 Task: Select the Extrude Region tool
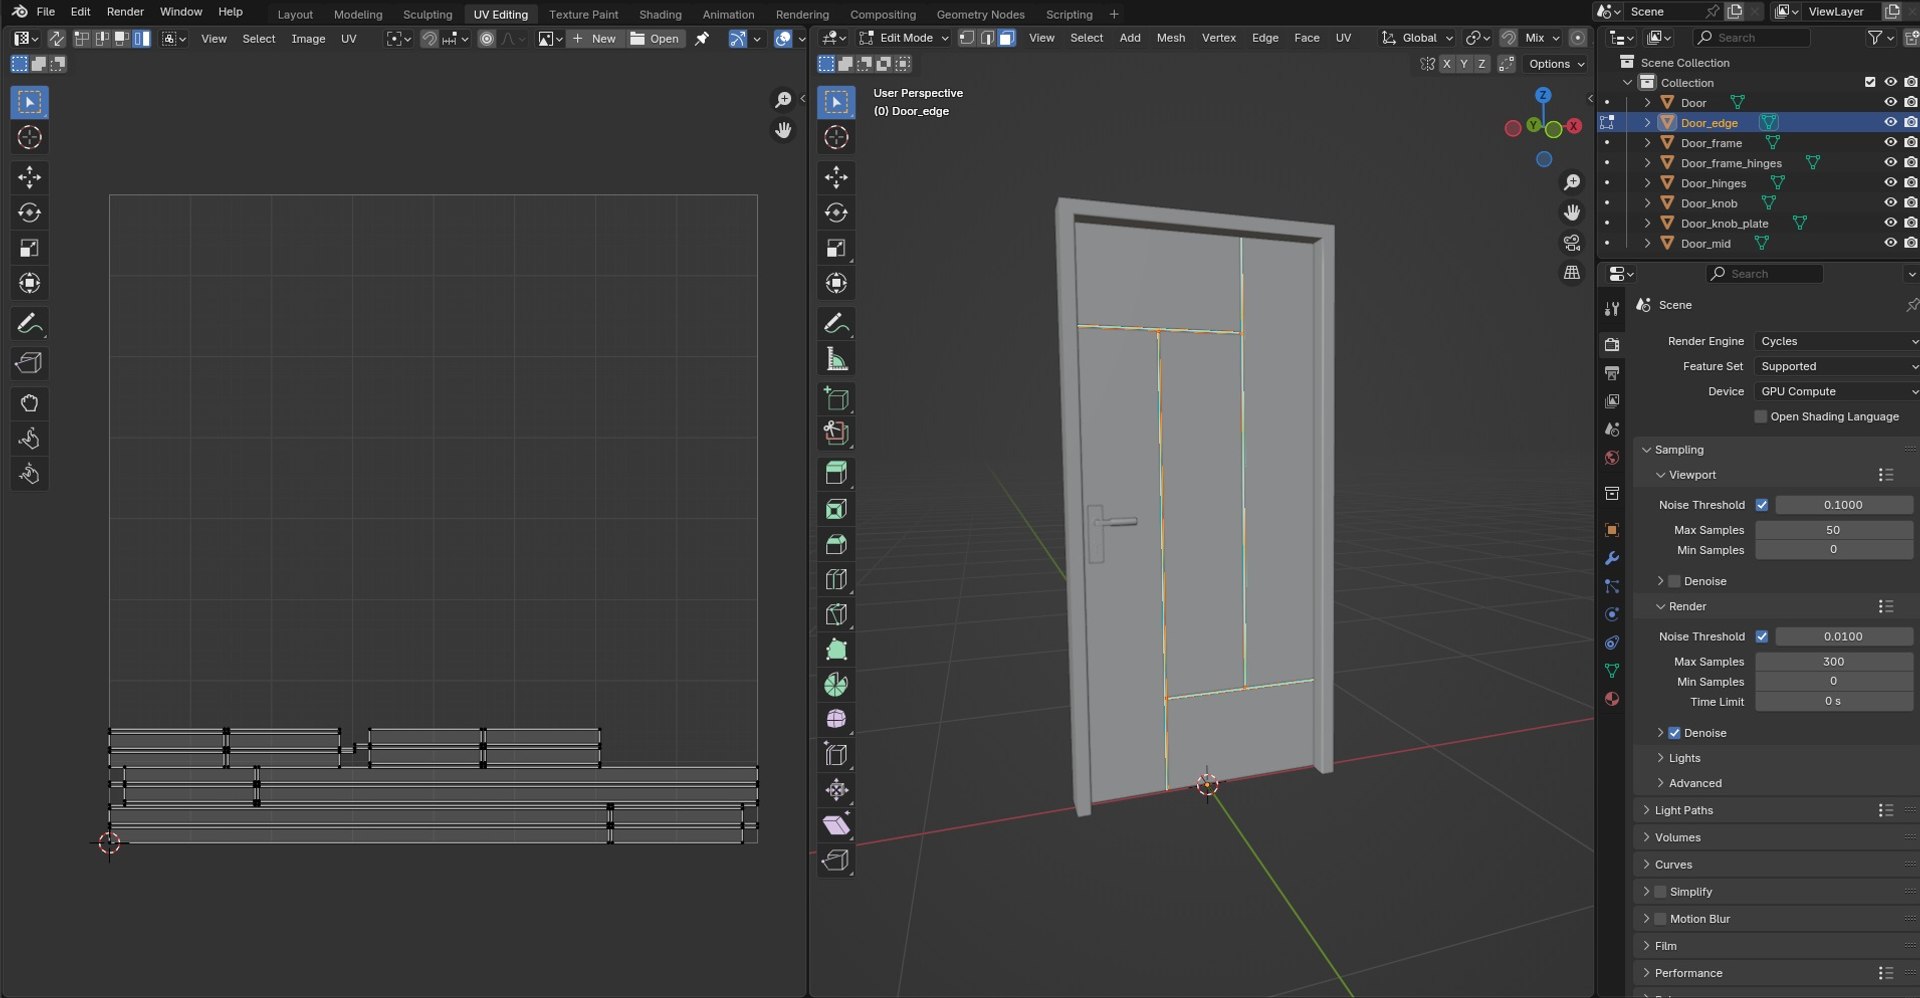click(836, 474)
